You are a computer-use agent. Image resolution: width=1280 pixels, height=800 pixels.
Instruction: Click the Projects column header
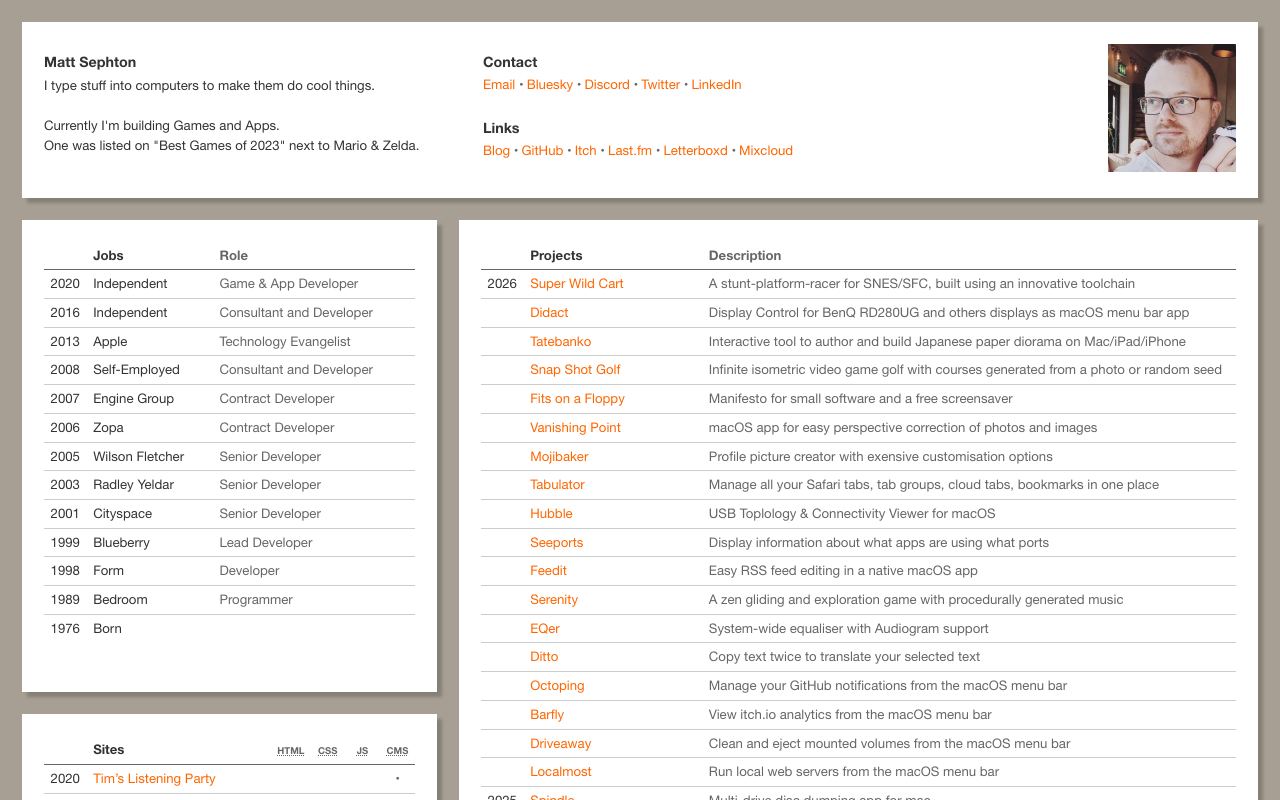coord(556,256)
